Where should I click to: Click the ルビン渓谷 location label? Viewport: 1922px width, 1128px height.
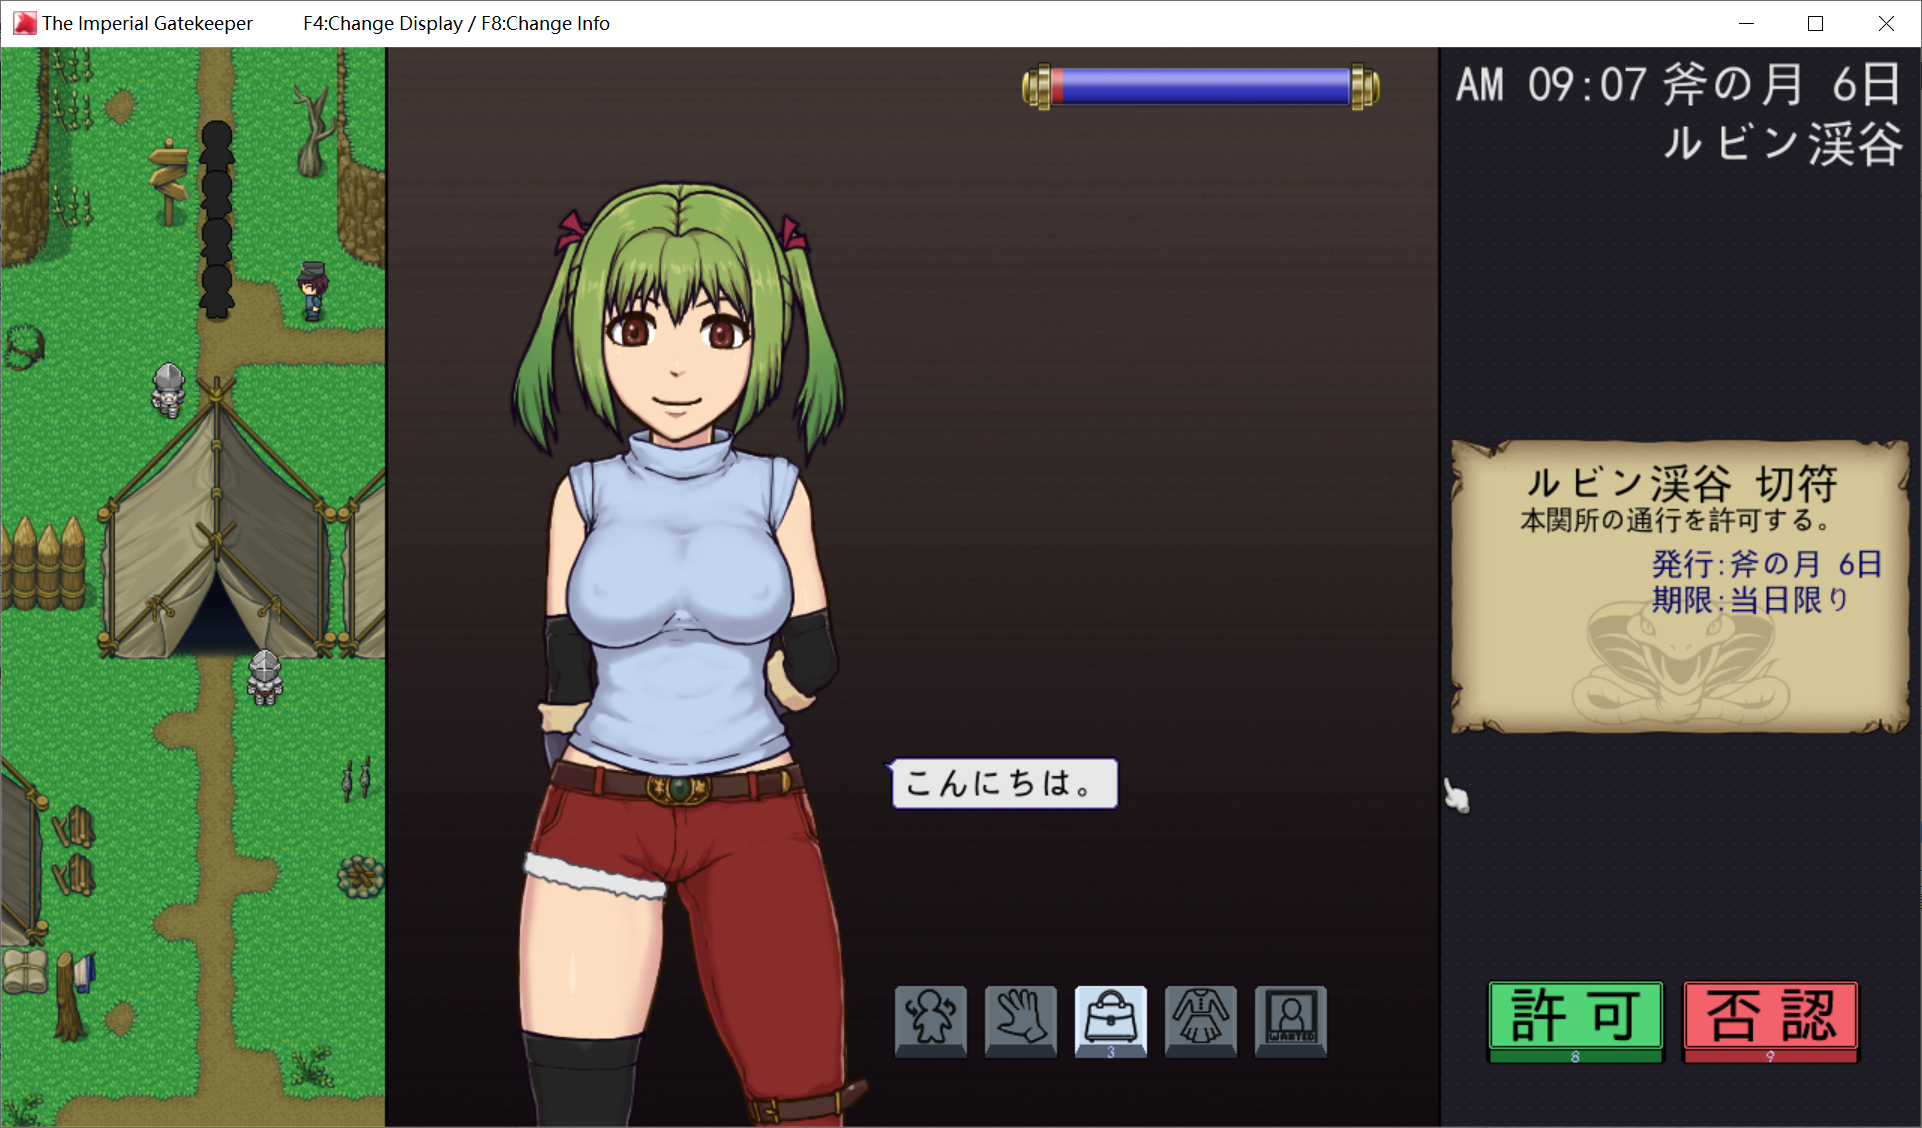pos(1783,144)
